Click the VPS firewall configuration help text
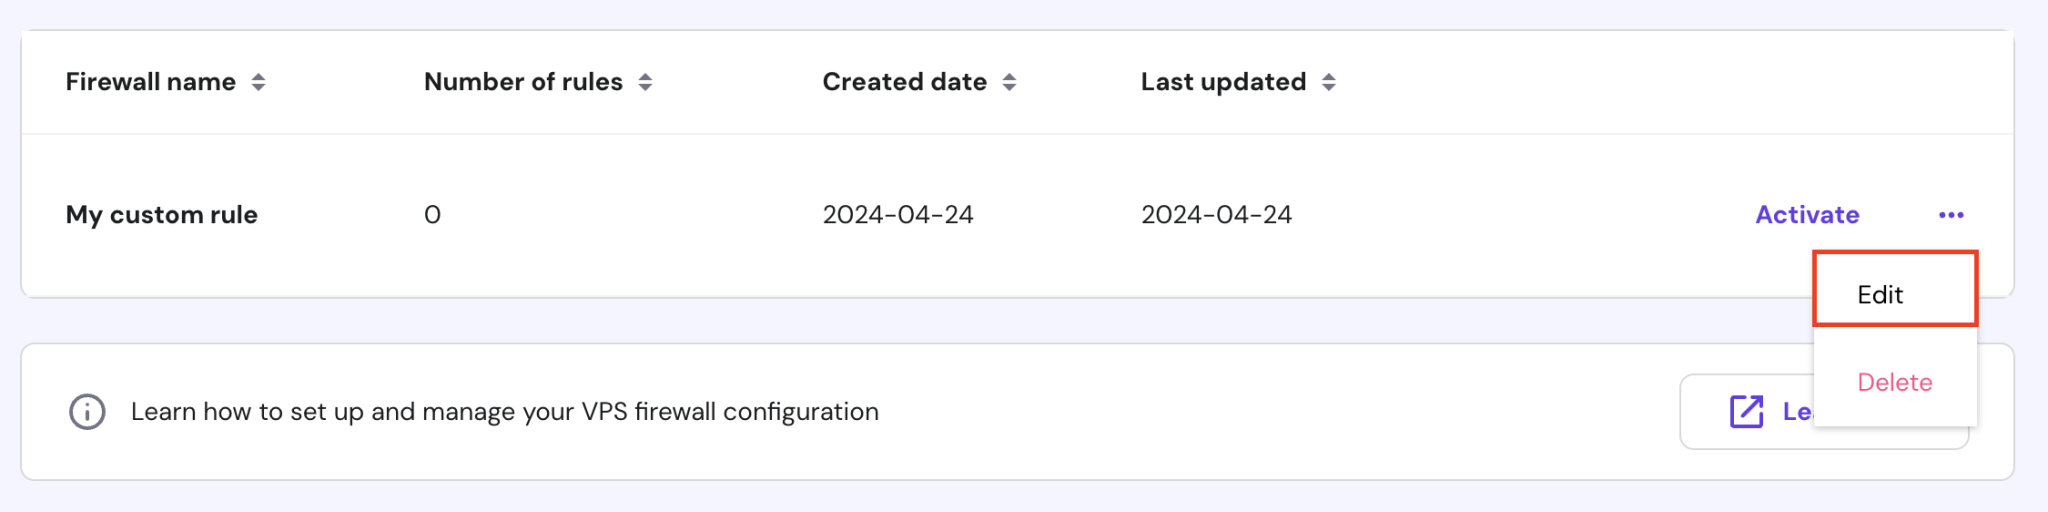The image size is (2048, 512). pos(504,411)
